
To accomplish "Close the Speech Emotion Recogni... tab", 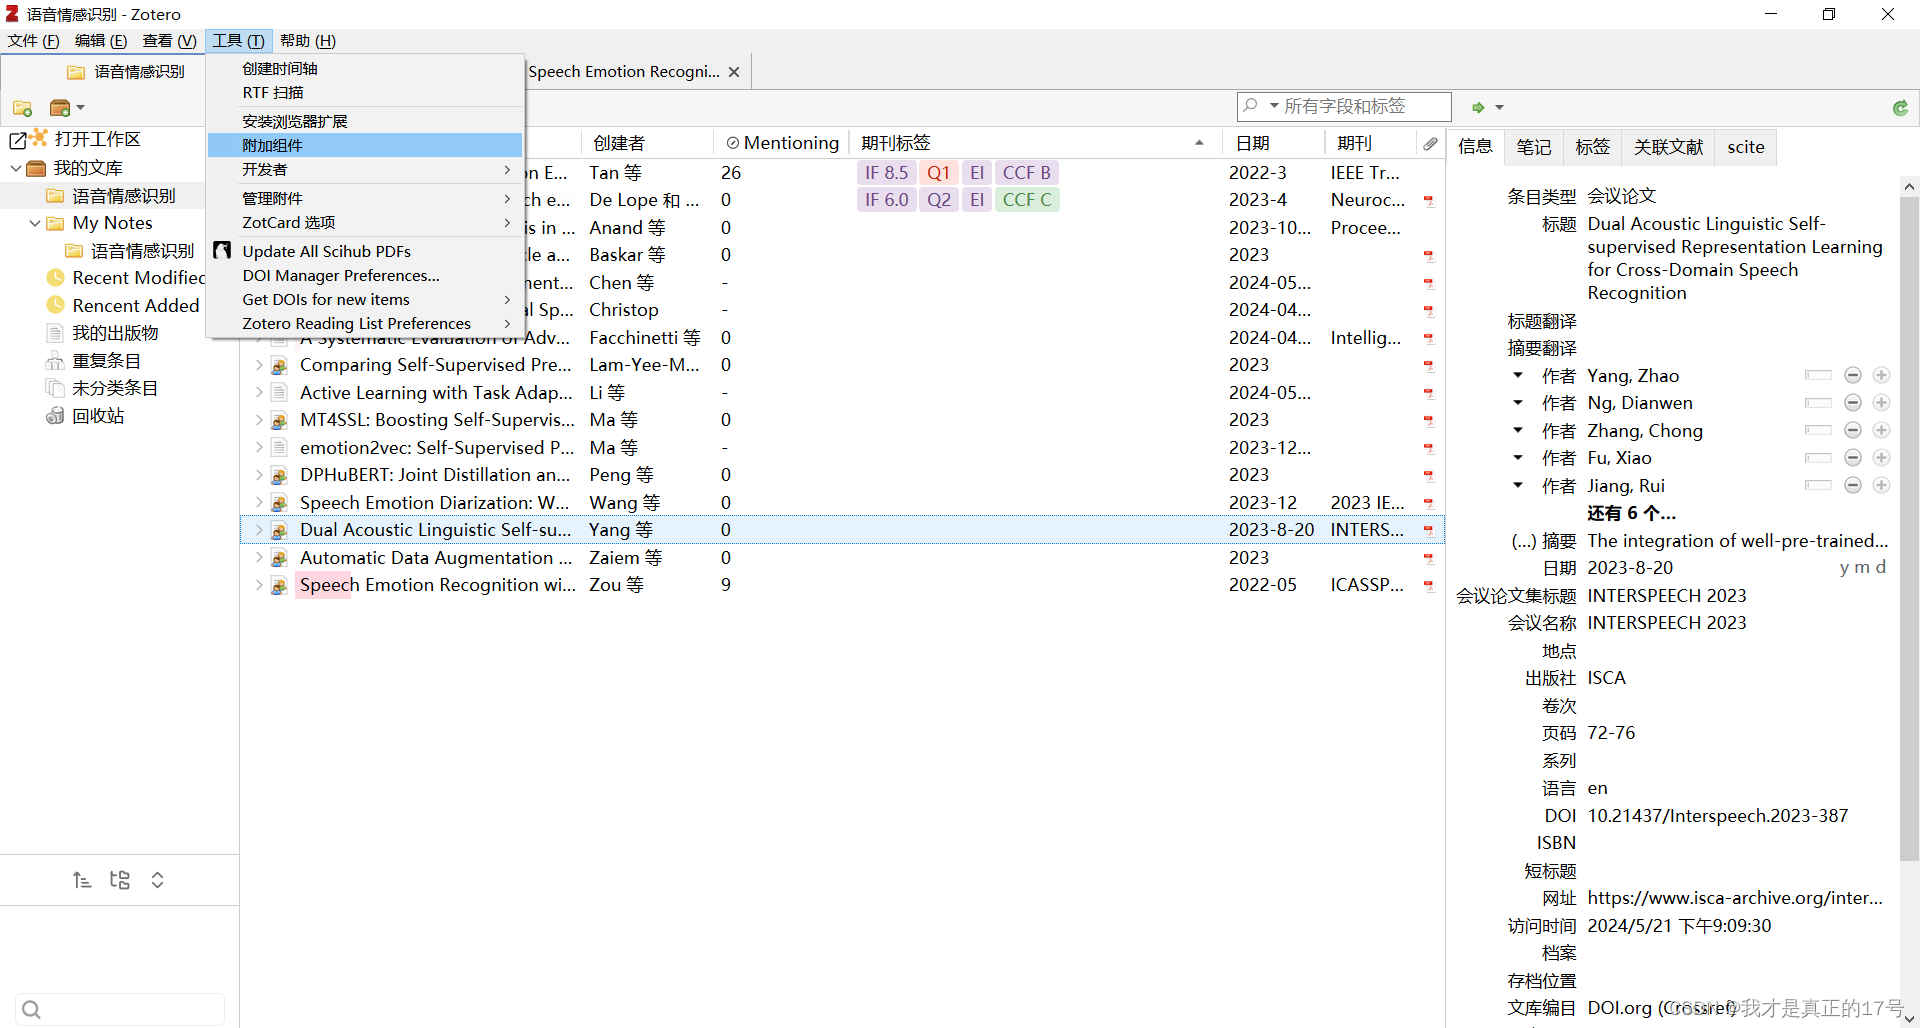I will click(734, 72).
